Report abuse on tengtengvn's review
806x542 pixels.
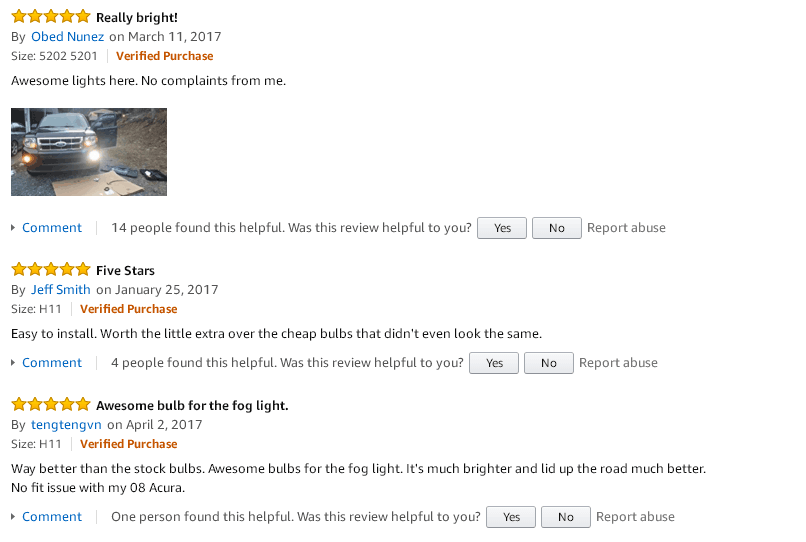click(635, 517)
